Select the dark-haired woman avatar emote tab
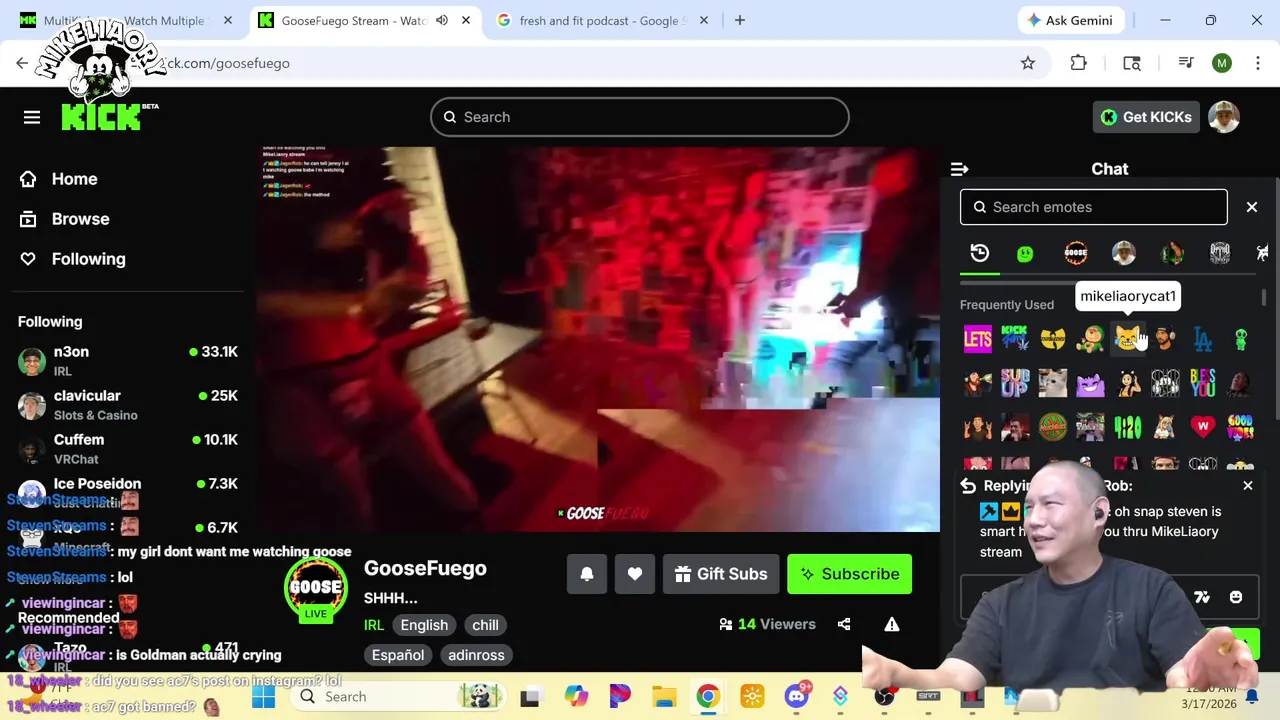 coord(1172,253)
